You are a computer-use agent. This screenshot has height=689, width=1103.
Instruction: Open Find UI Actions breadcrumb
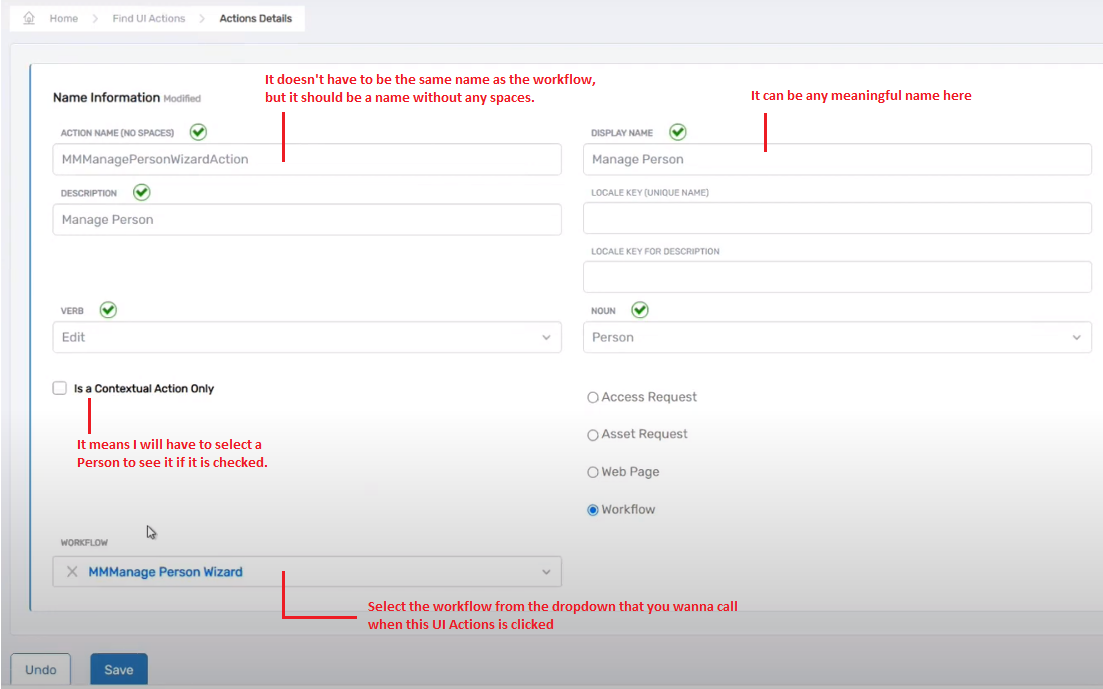coord(148,18)
